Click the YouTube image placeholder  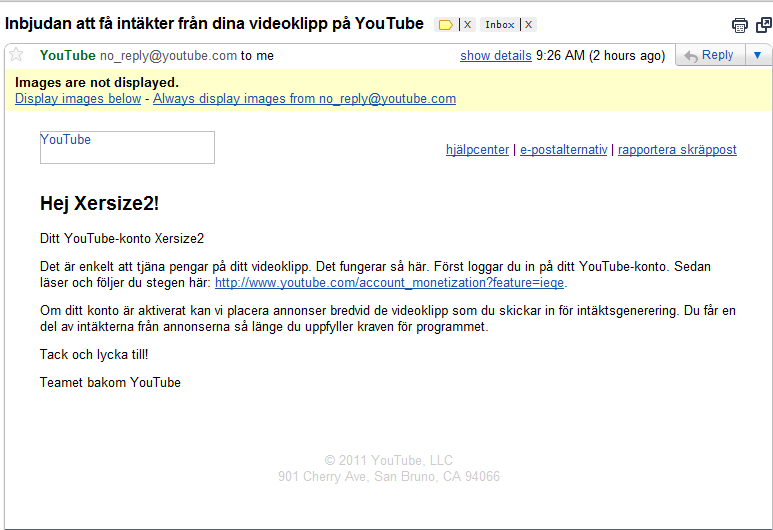127,147
